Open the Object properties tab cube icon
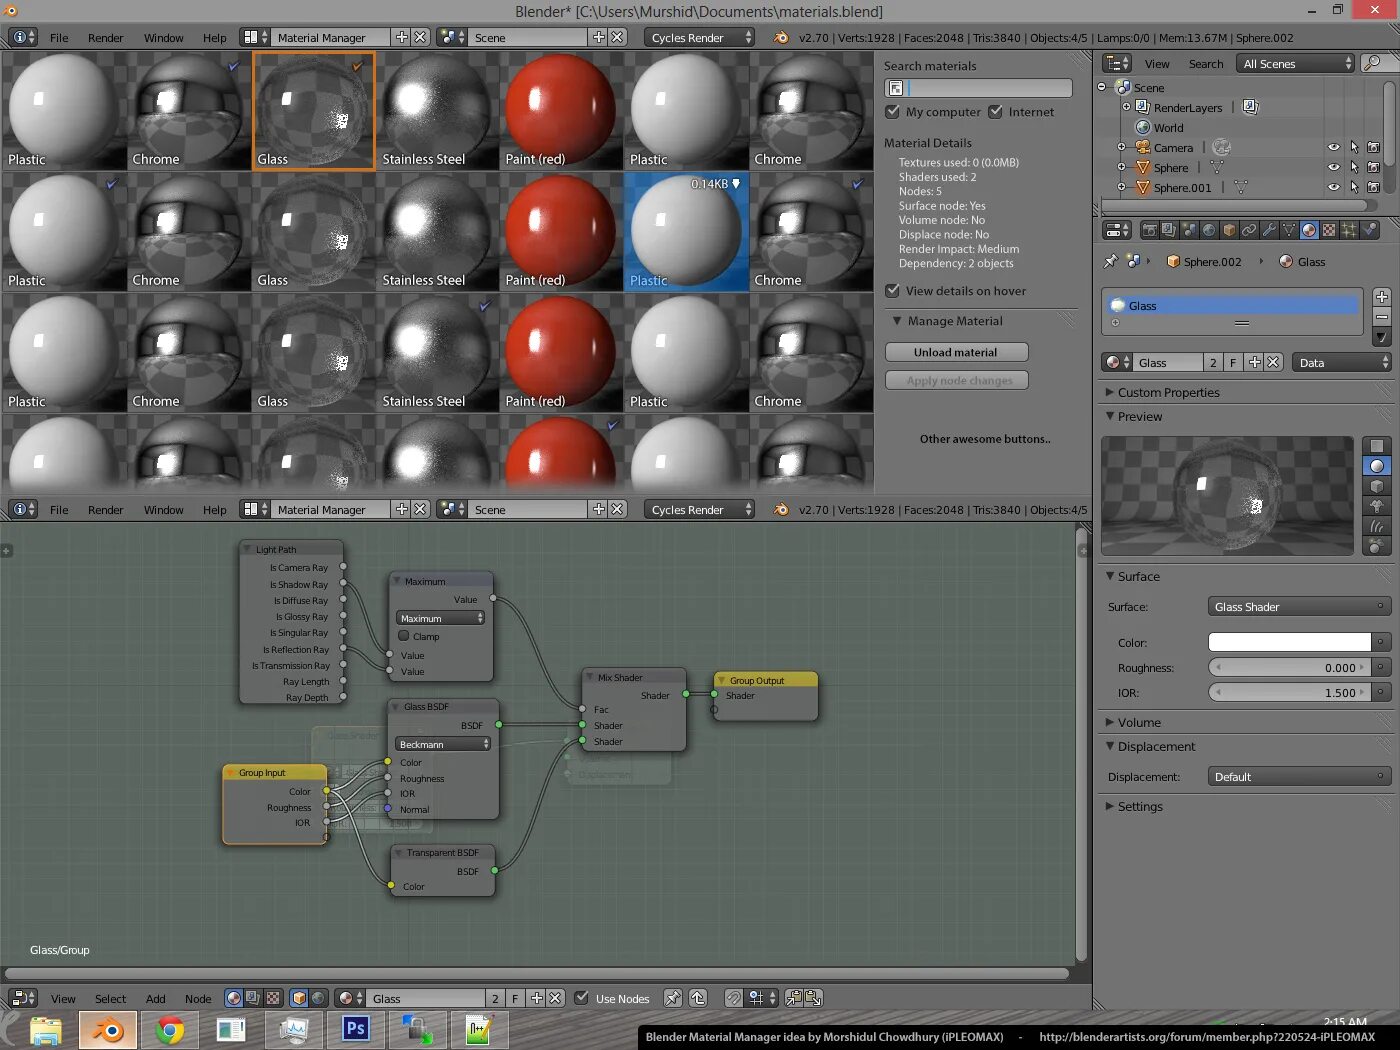The width and height of the screenshot is (1400, 1050). [1229, 230]
